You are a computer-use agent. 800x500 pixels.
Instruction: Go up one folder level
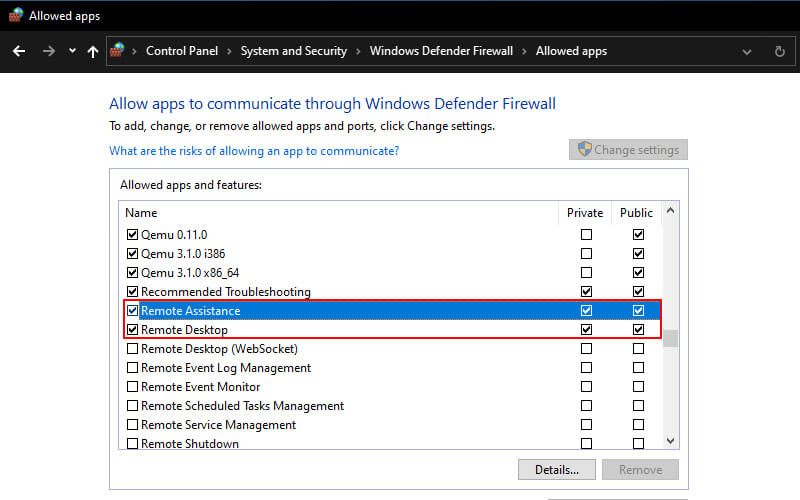(93, 51)
